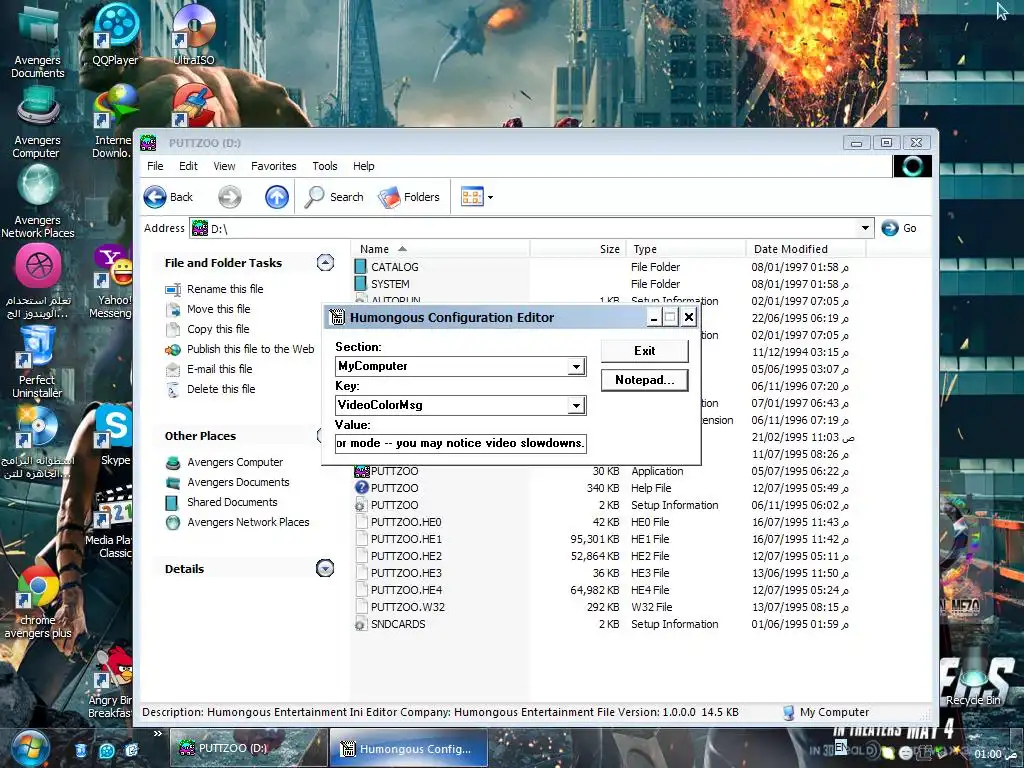The height and width of the screenshot is (768, 1024).
Task: Open the Avengers Documents desktop icon
Action: [x=37, y=40]
